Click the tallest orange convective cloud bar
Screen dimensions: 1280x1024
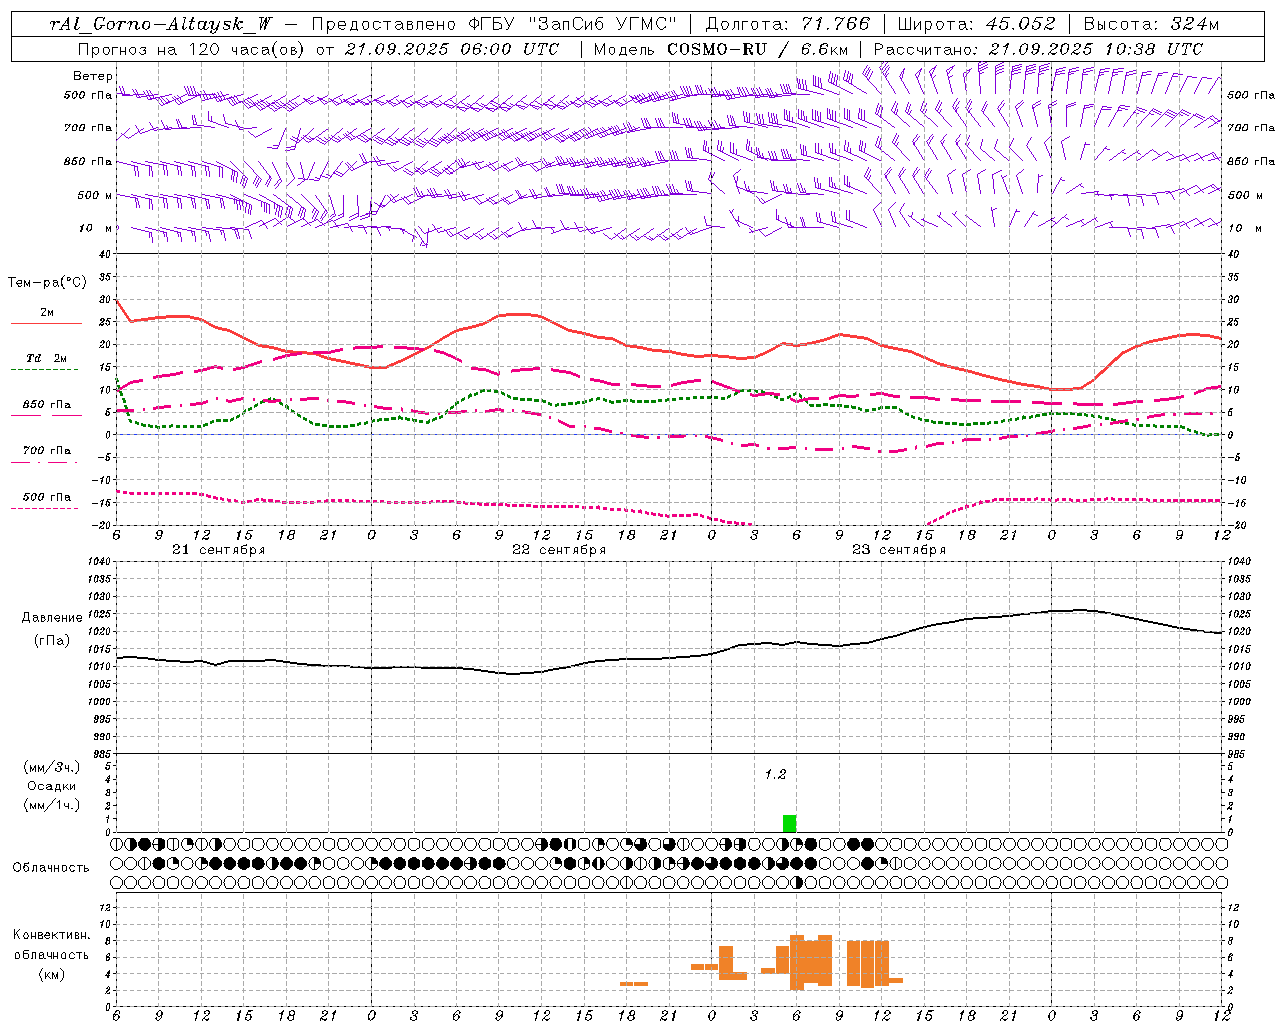pyautogui.click(x=797, y=962)
